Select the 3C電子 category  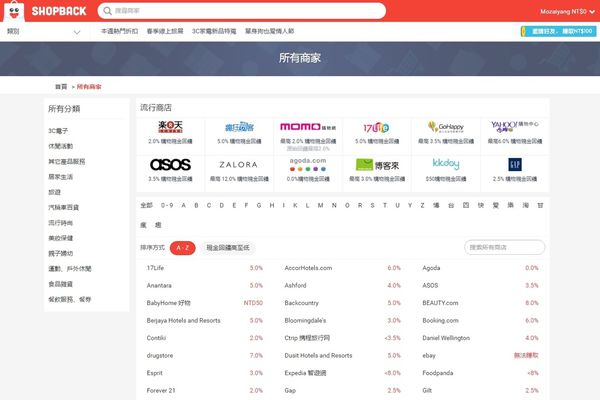point(58,131)
